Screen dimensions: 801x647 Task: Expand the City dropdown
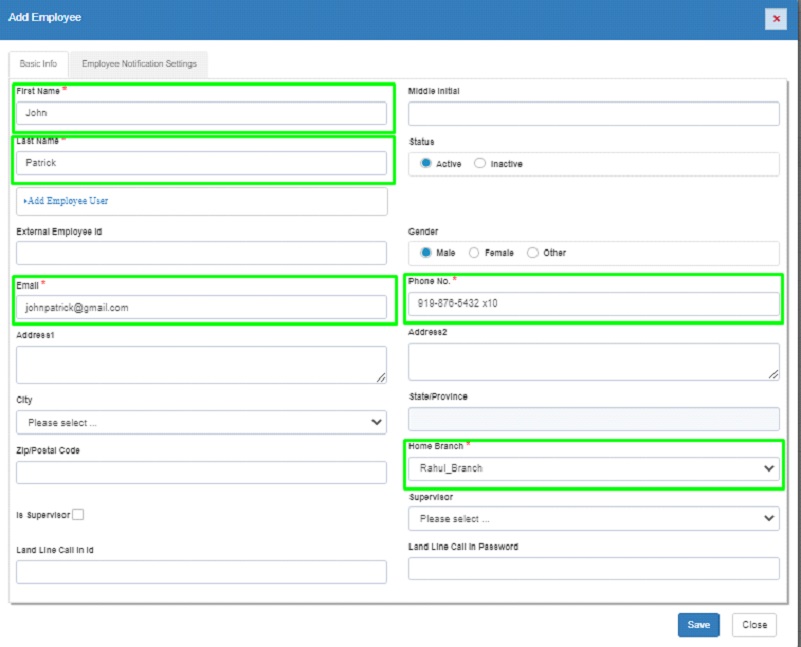point(201,423)
